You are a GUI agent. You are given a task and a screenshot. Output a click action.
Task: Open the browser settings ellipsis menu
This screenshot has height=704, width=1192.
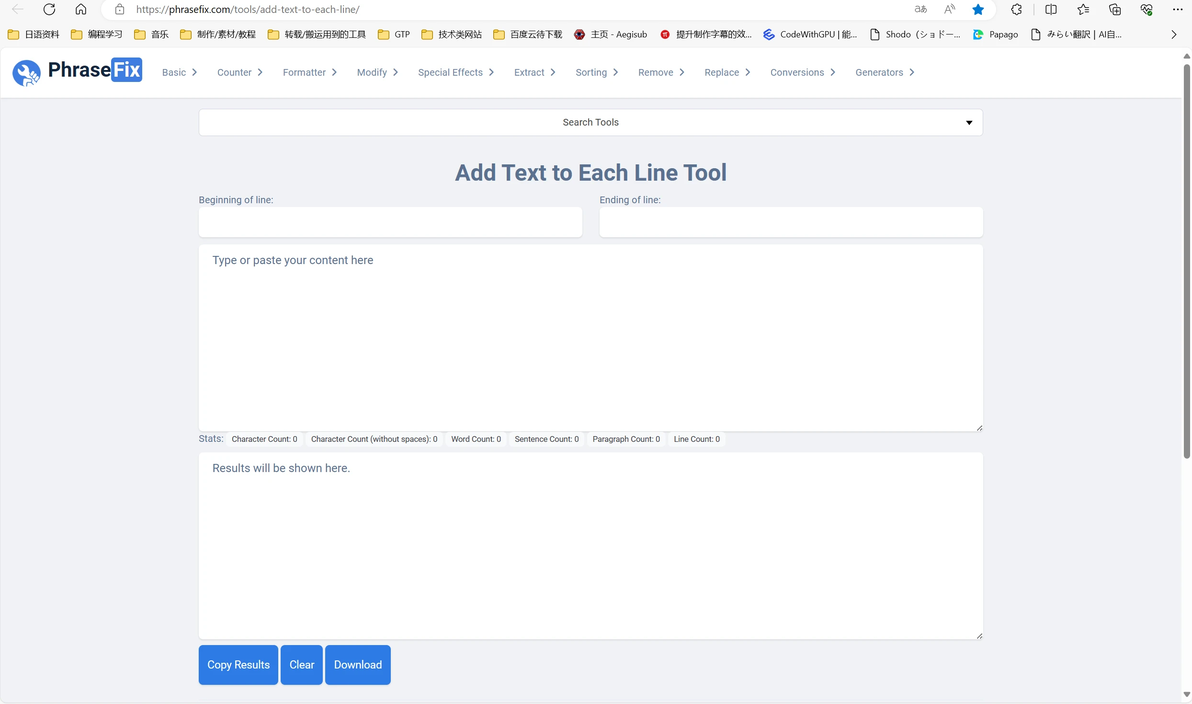click(x=1178, y=9)
